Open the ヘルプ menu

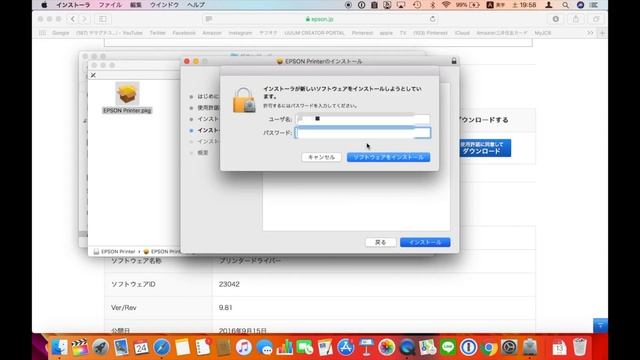pyautogui.click(x=196, y=5)
